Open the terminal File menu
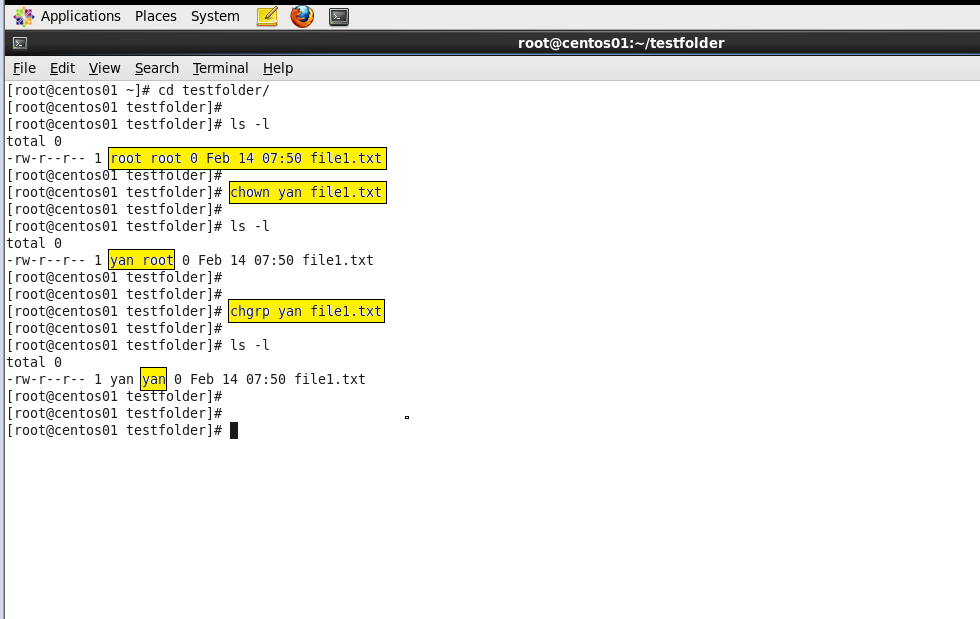Image resolution: width=980 pixels, height=619 pixels. pos(24,68)
